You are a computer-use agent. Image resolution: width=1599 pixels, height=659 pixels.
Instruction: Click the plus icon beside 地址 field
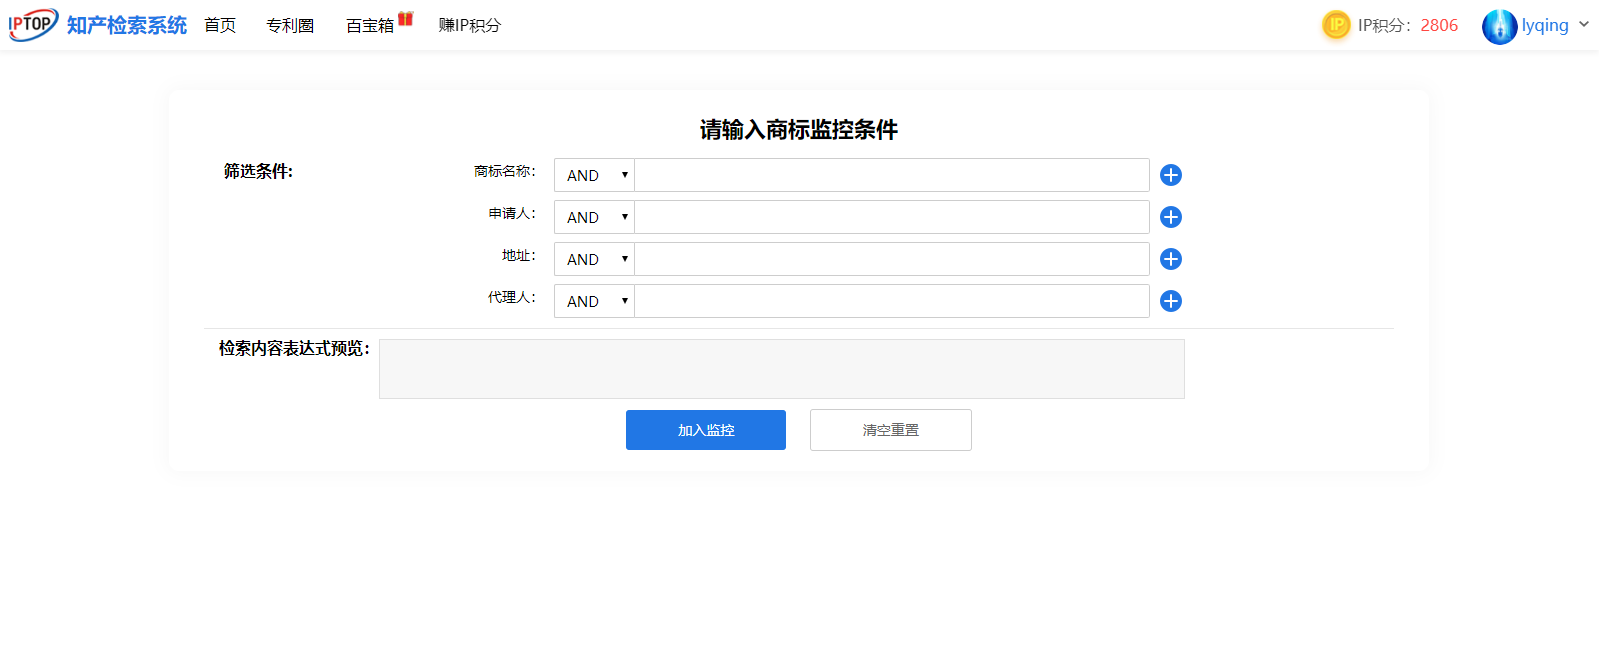pyautogui.click(x=1170, y=259)
